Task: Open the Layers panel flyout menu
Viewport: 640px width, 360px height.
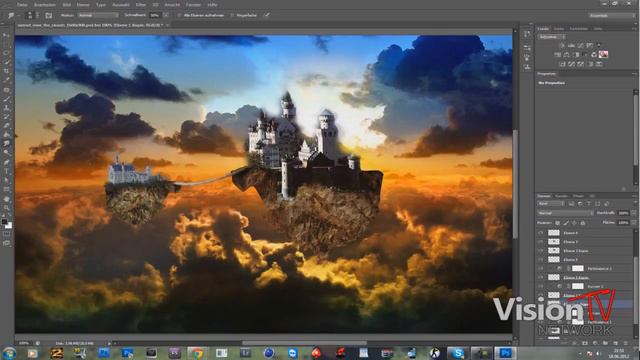Action: (x=635, y=196)
